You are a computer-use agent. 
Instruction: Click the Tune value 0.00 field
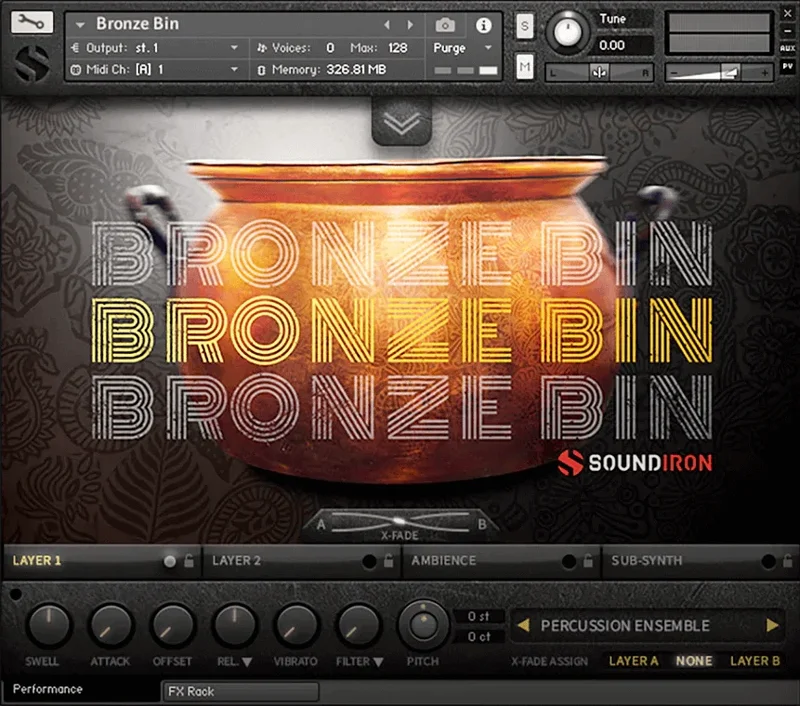tap(624, 45)
